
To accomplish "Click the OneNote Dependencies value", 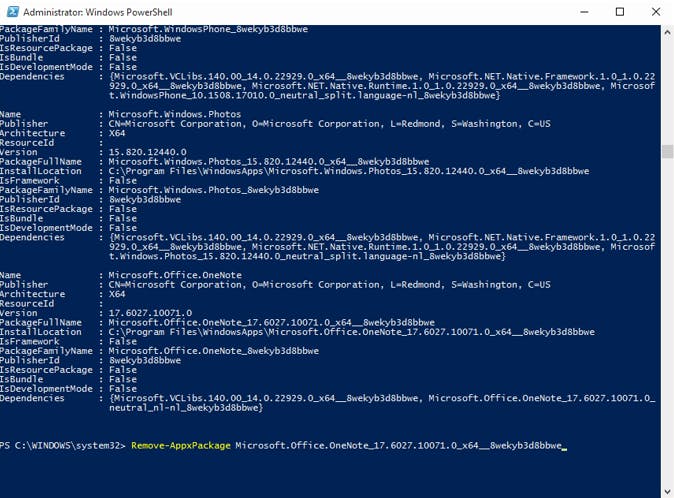I will point(382,403).
